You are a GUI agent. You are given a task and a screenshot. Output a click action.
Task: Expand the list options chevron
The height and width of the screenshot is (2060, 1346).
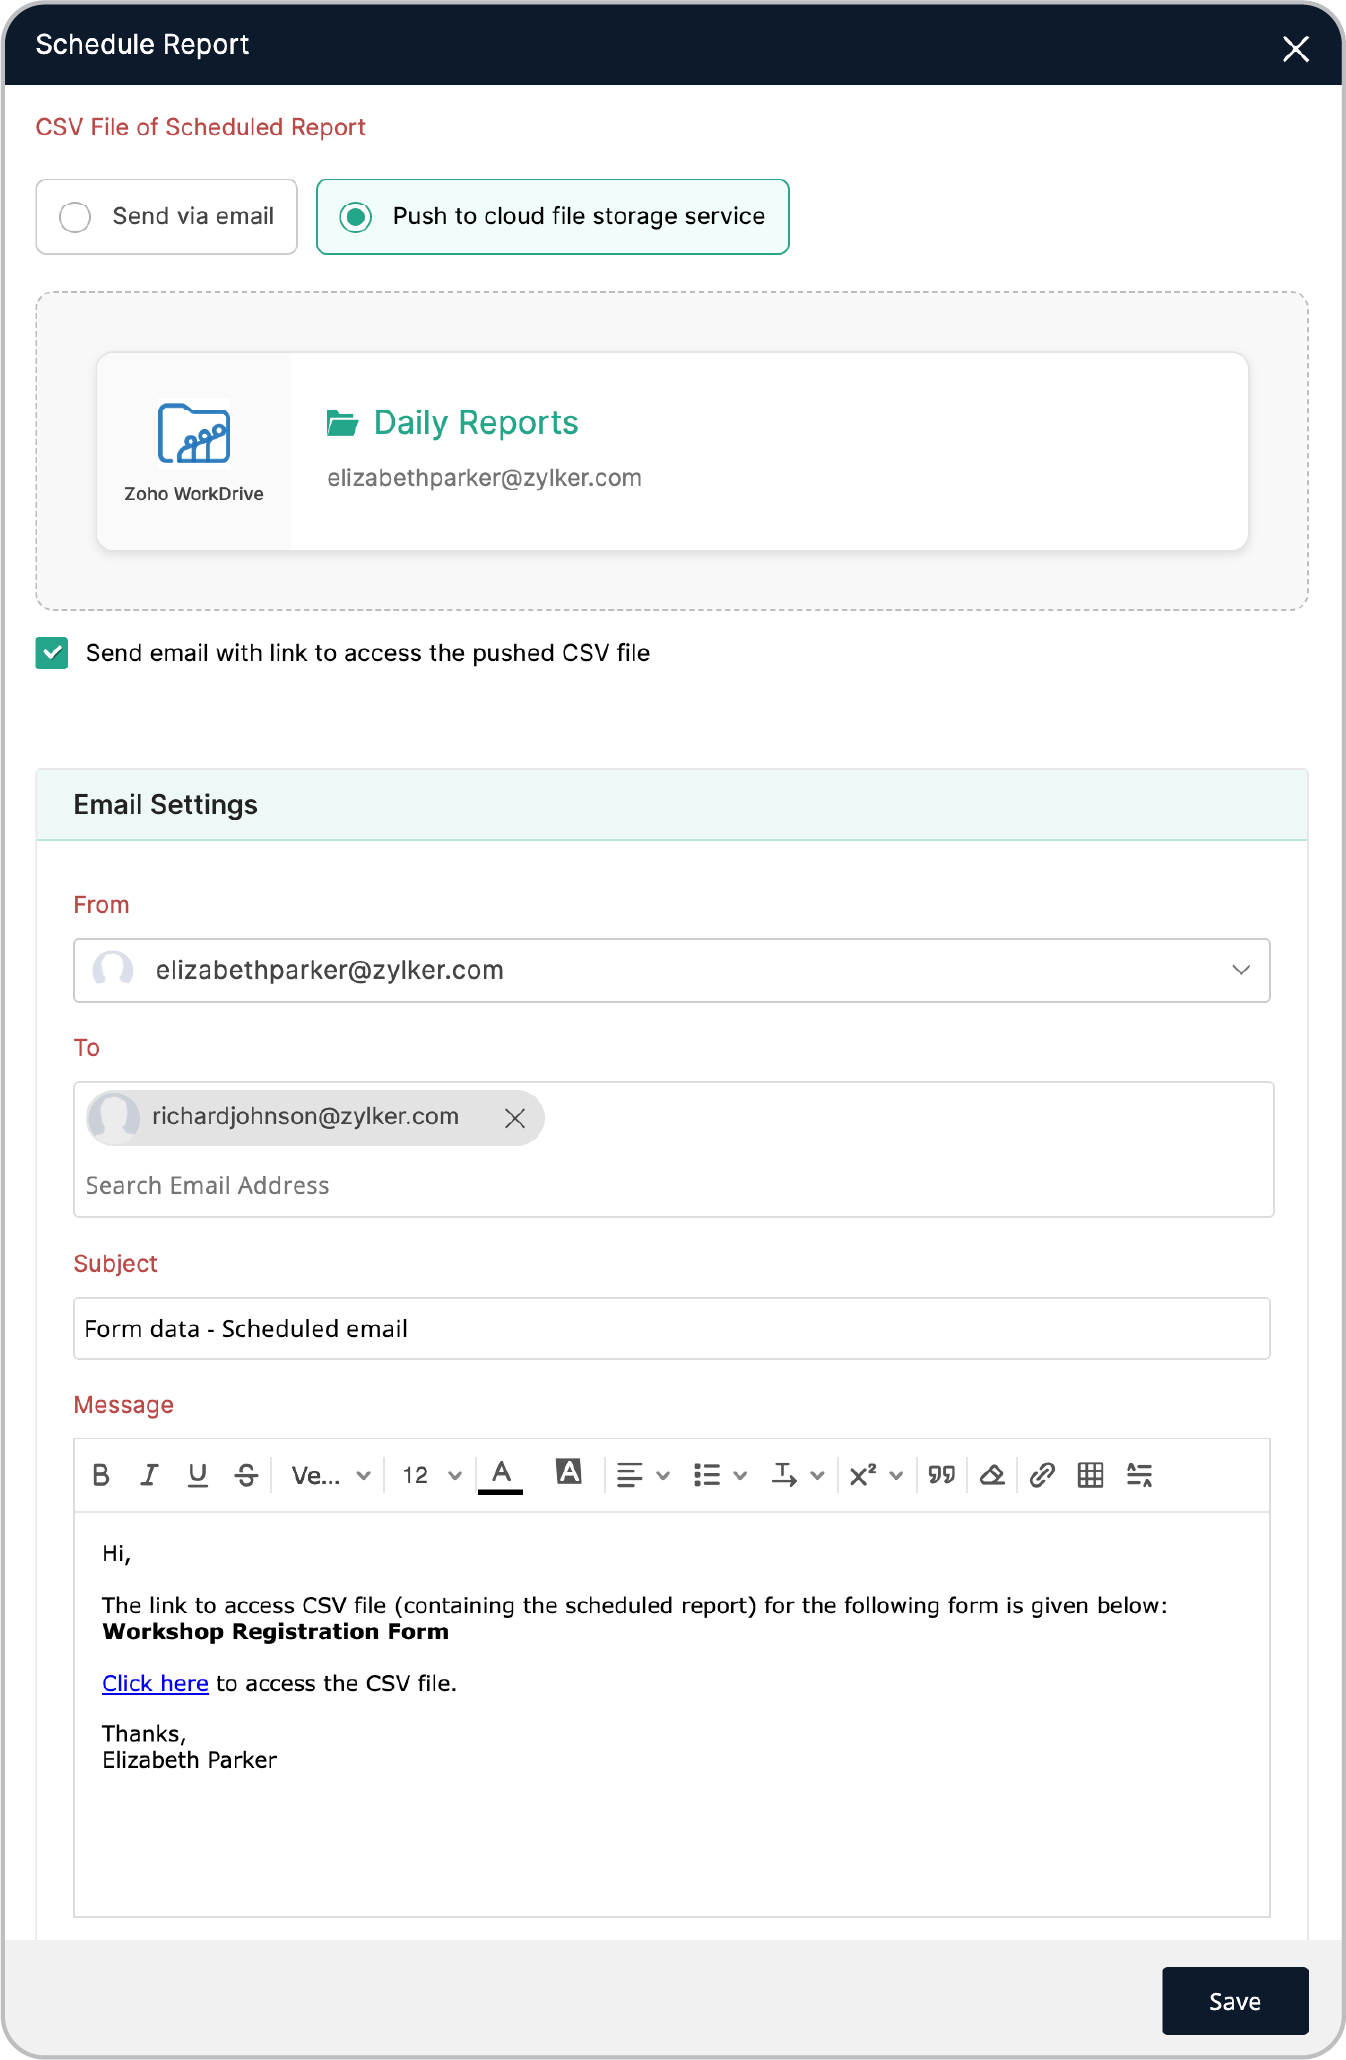point(740,1476)
